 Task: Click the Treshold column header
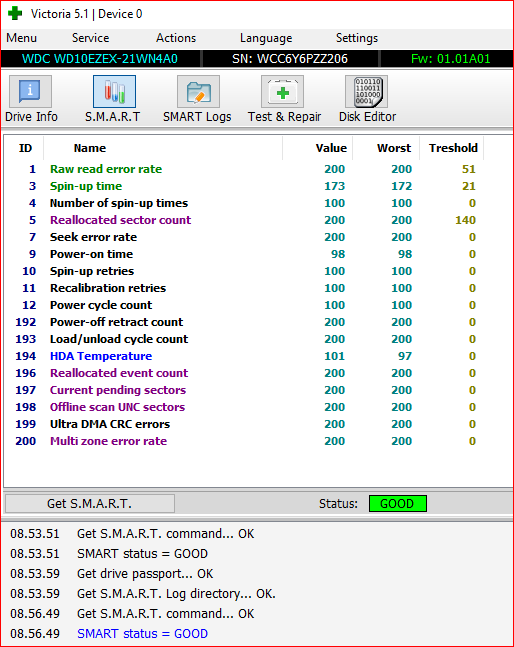pyautogui.click(x=453, y=148)
